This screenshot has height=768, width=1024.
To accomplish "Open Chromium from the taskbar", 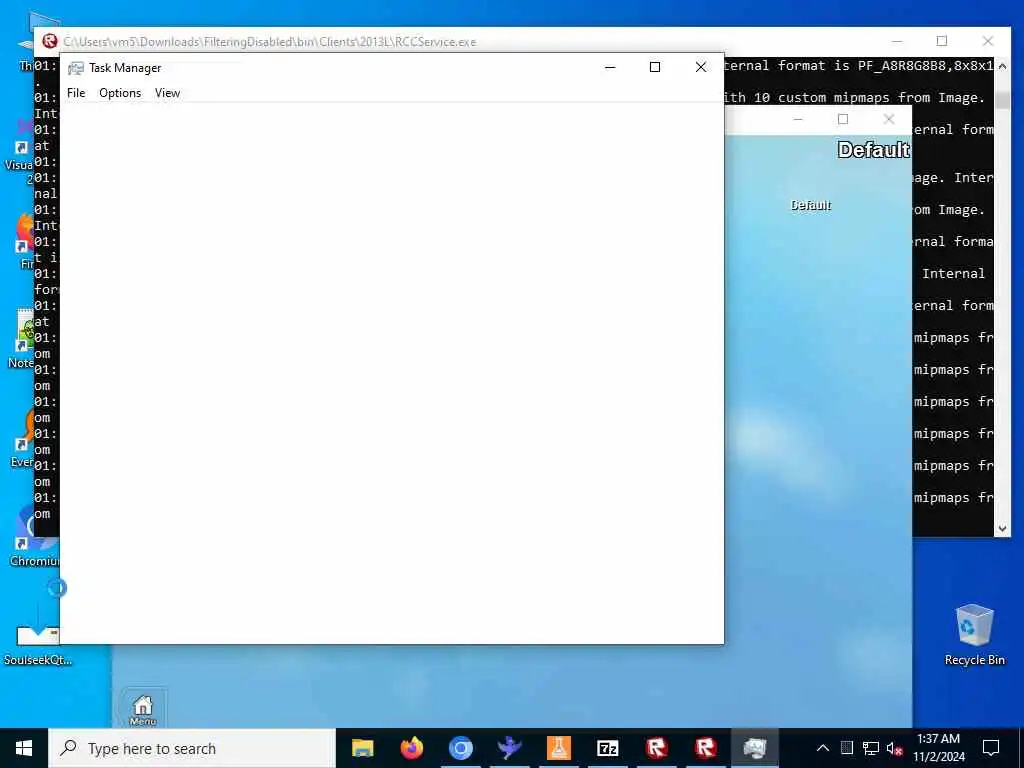I will click(460, 748).
